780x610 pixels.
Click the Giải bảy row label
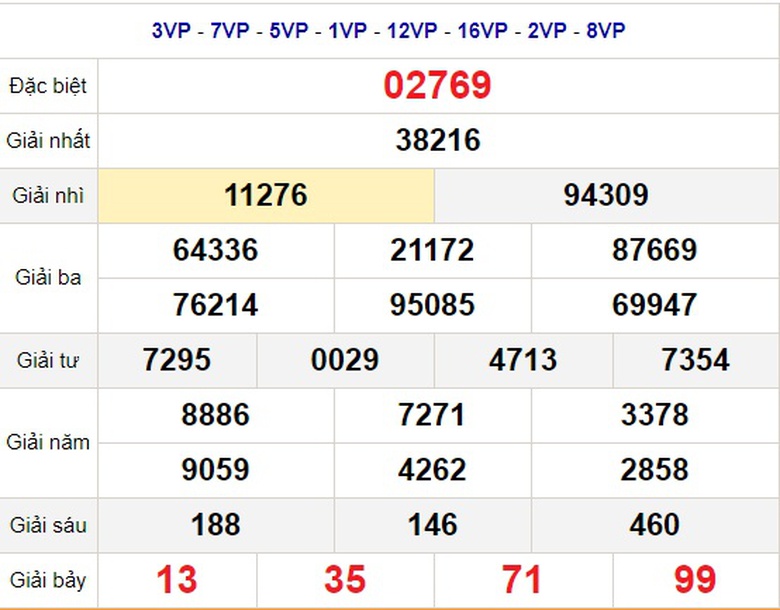(48, 580)
